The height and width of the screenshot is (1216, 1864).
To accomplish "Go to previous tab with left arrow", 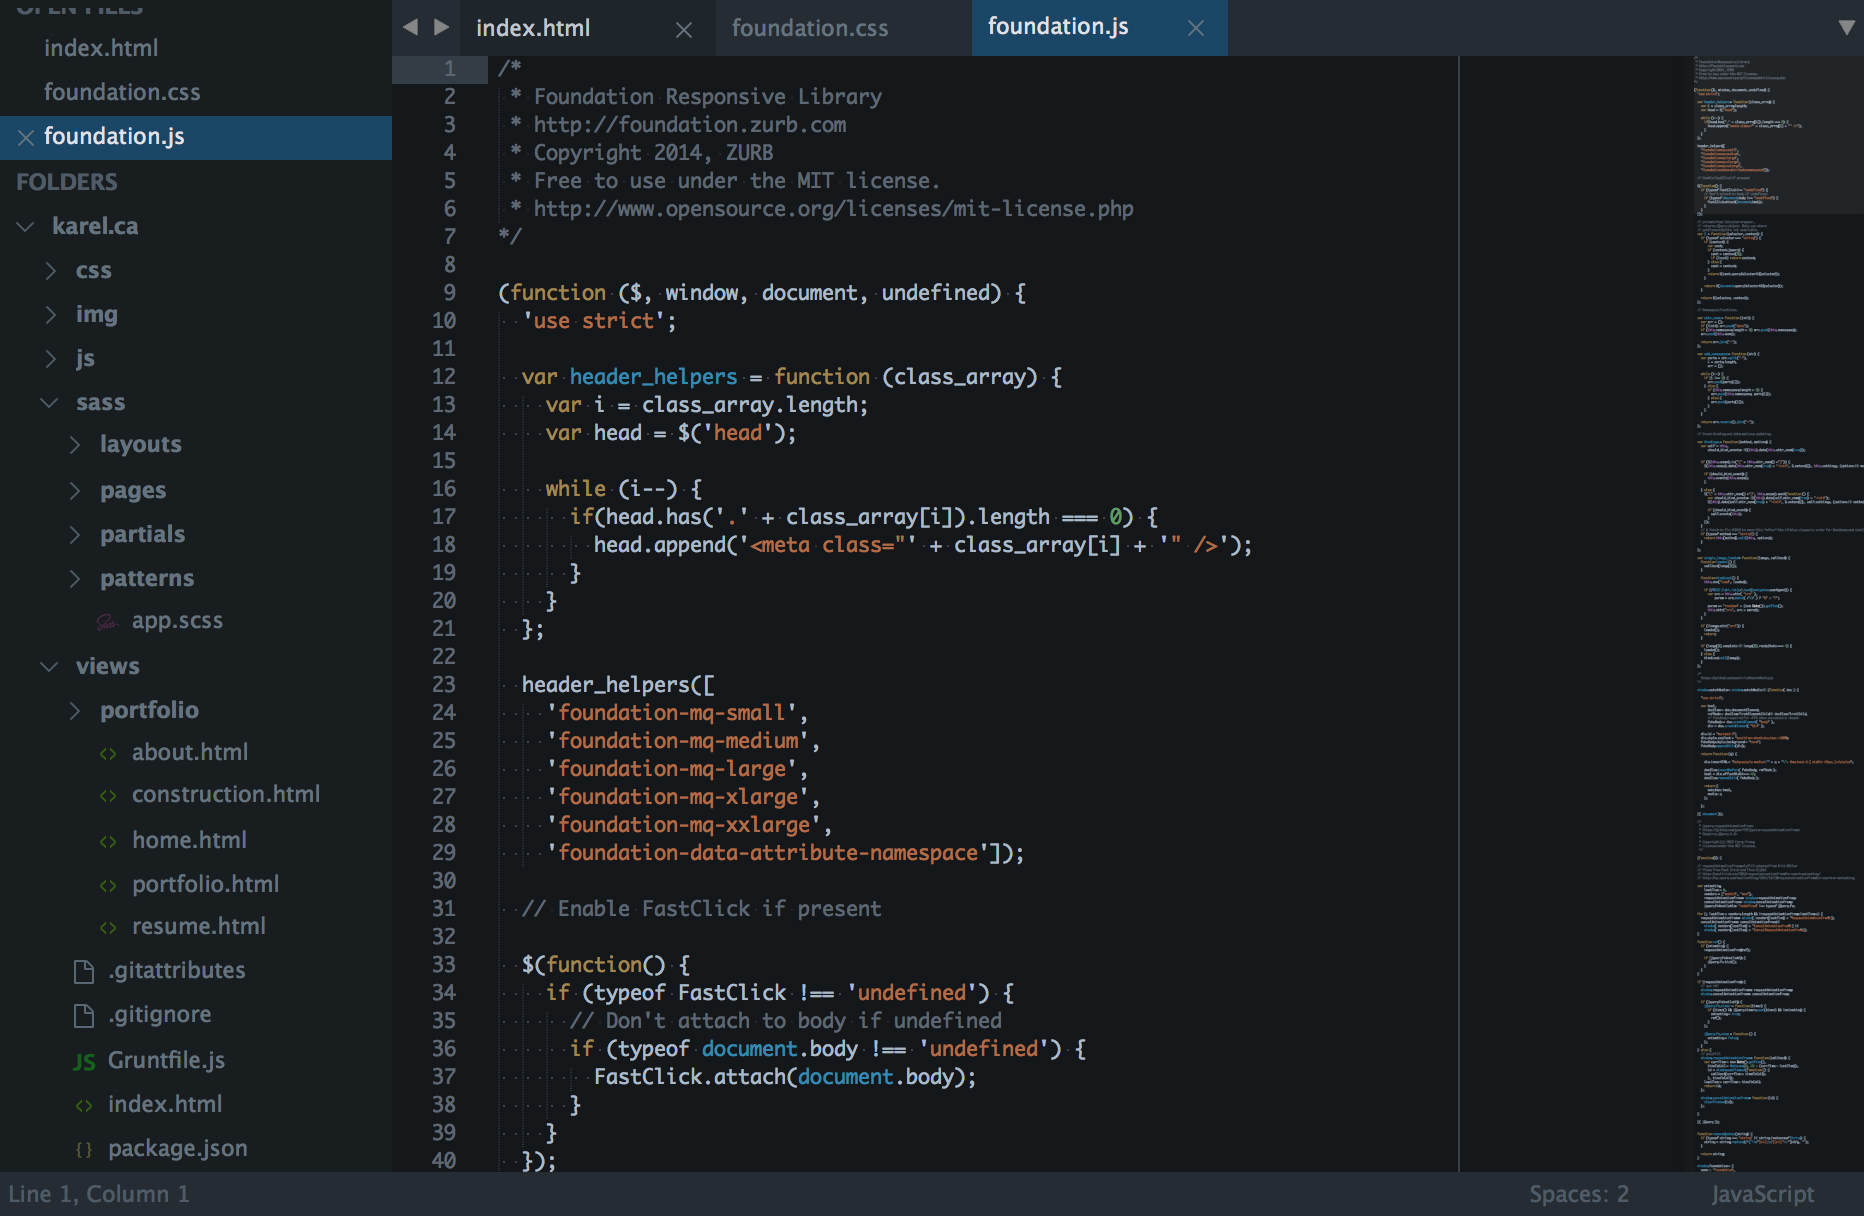I will point(410,27).
